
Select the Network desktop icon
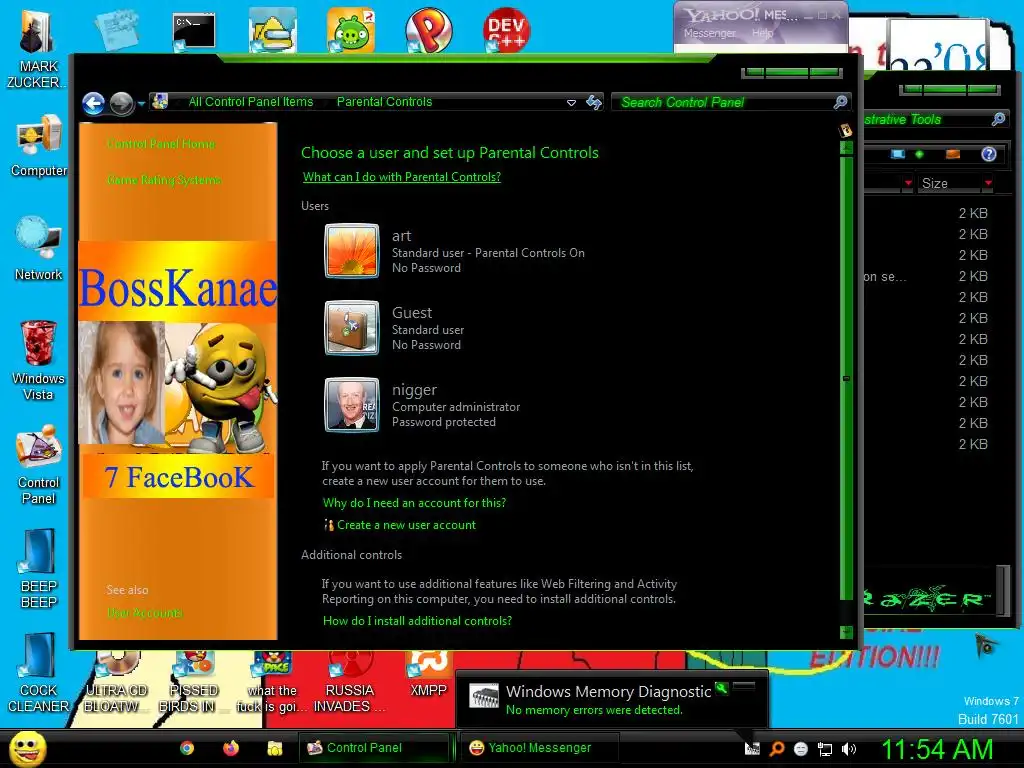tap(39, 249)
